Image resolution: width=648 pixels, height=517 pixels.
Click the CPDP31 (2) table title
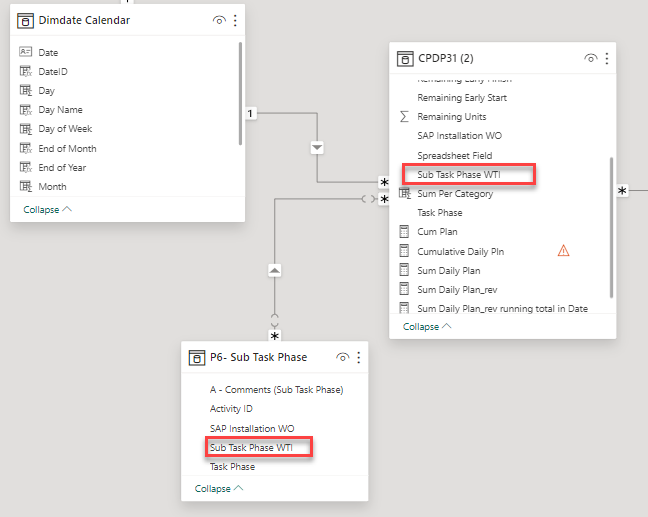[446, 58]
